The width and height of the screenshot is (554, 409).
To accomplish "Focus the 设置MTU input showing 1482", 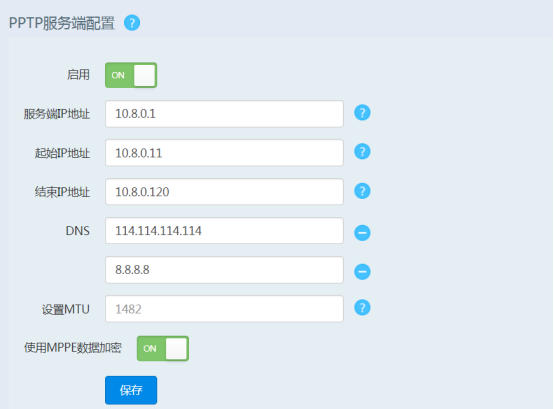I will pyautogui.click(x=224, y=309).
